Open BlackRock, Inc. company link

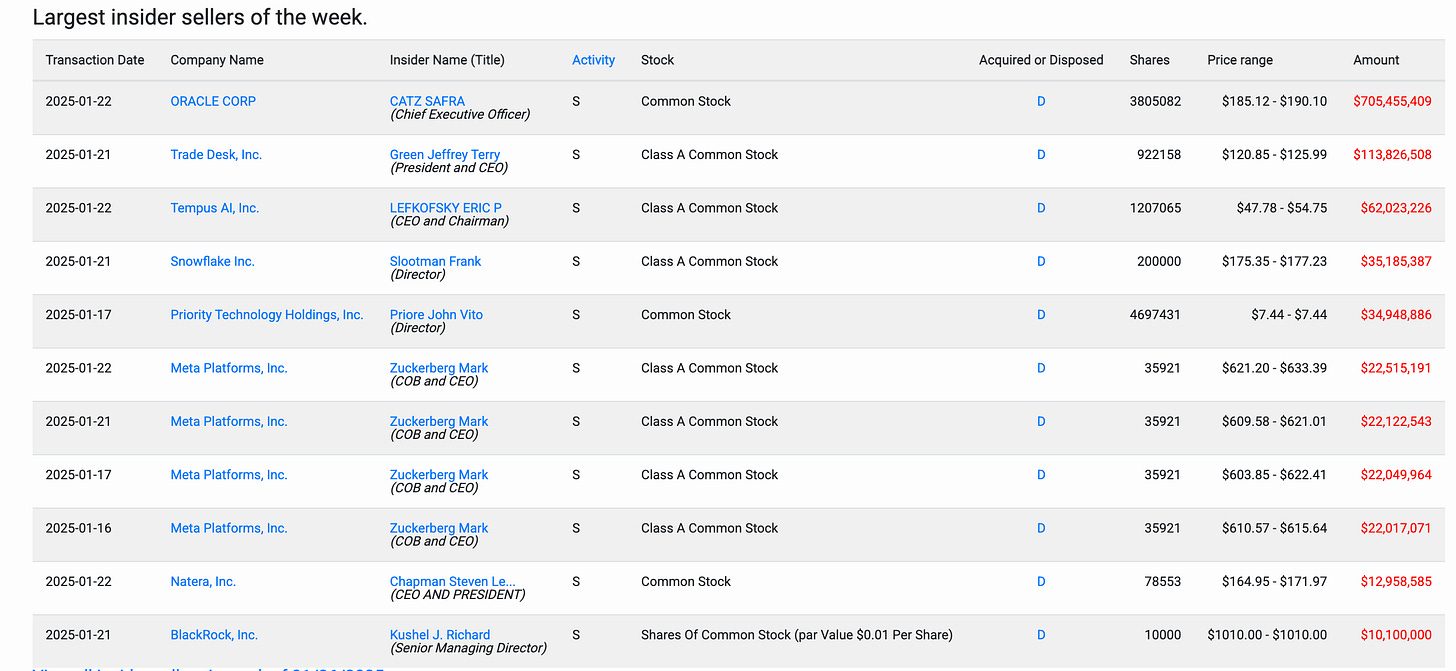tap(214, 635)
